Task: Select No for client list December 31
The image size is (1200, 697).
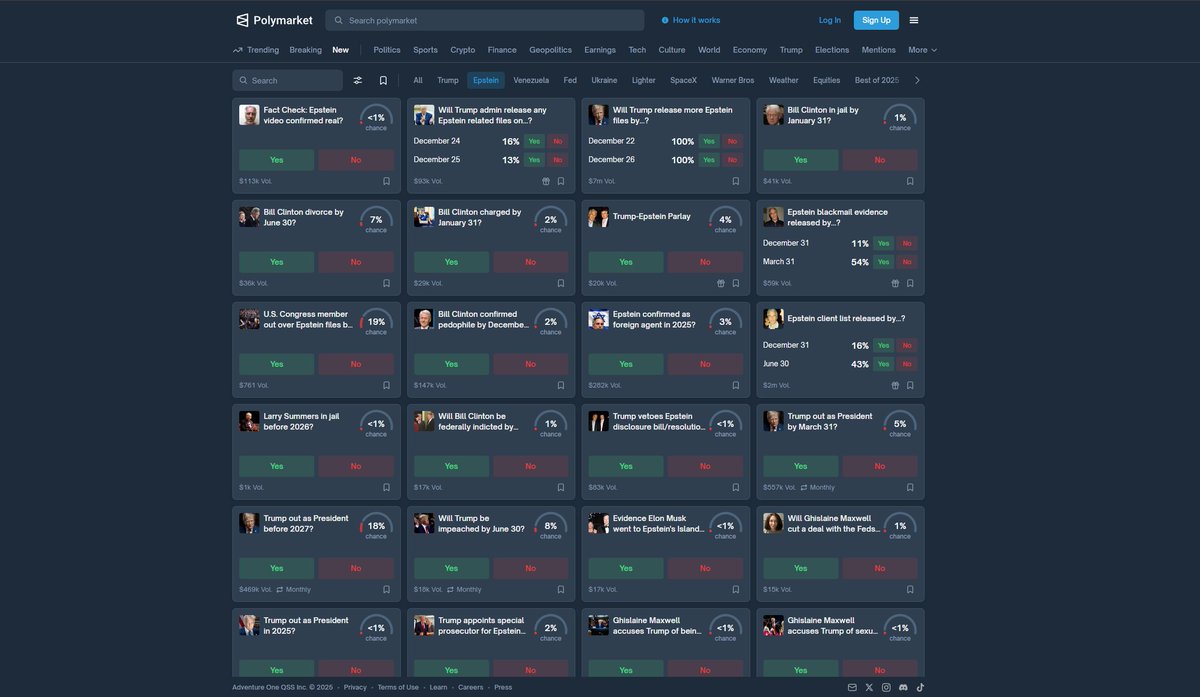Action: (907, 345)
